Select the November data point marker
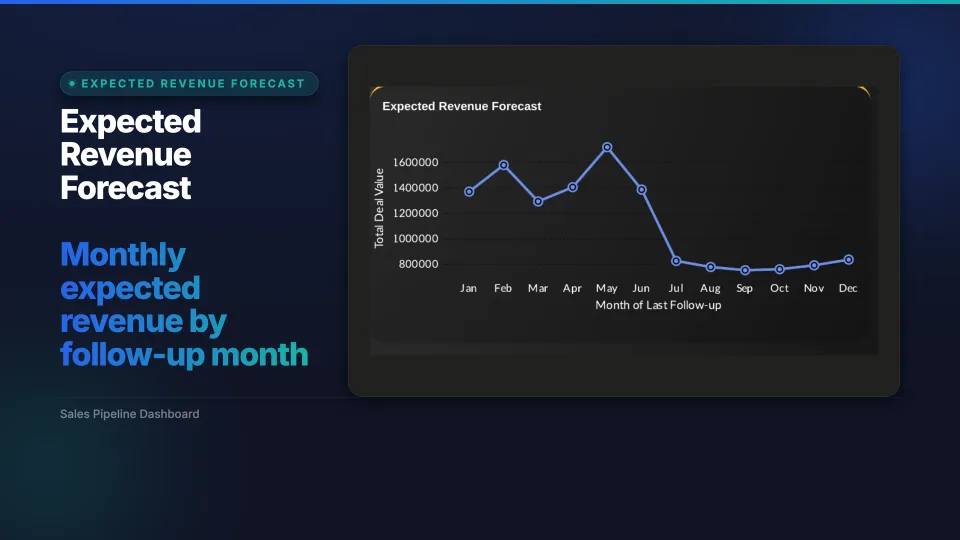960x540 pixels. [814, 265]
